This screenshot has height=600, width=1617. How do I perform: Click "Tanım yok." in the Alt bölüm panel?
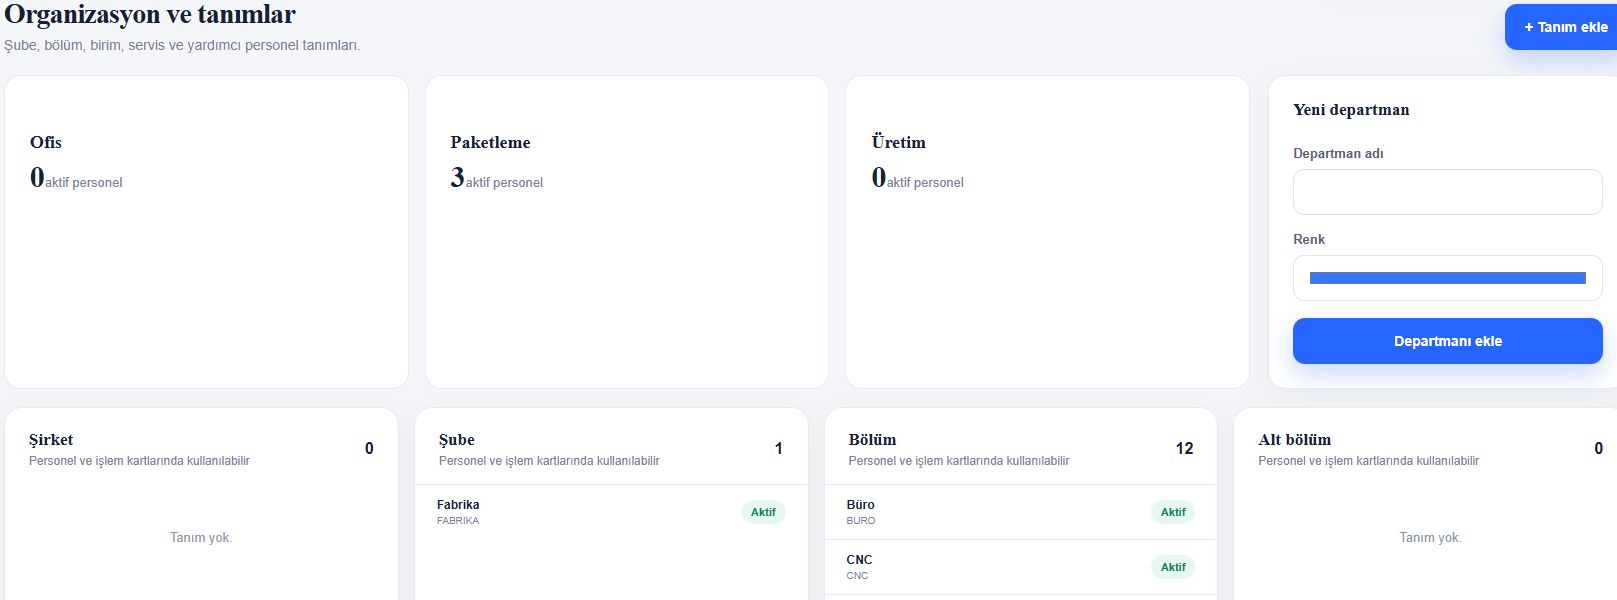[1431, 538]
